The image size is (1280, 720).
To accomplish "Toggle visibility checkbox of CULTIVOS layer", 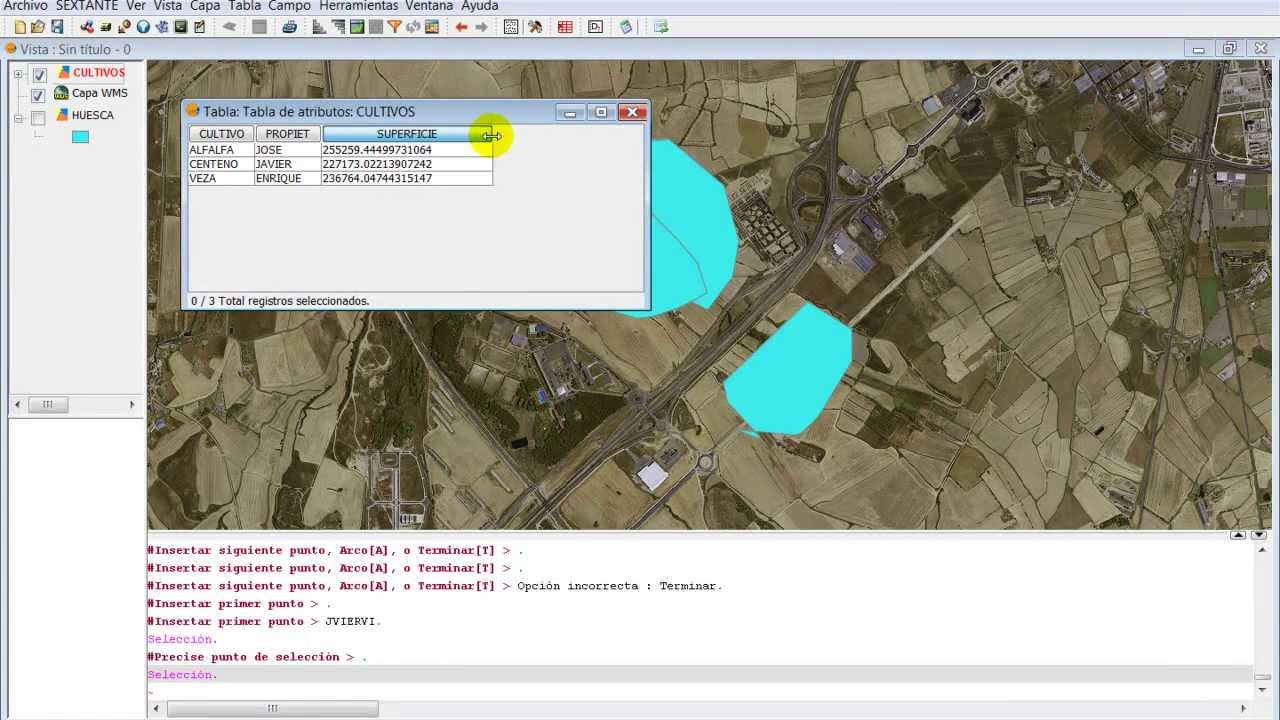I will click(39, 75).
